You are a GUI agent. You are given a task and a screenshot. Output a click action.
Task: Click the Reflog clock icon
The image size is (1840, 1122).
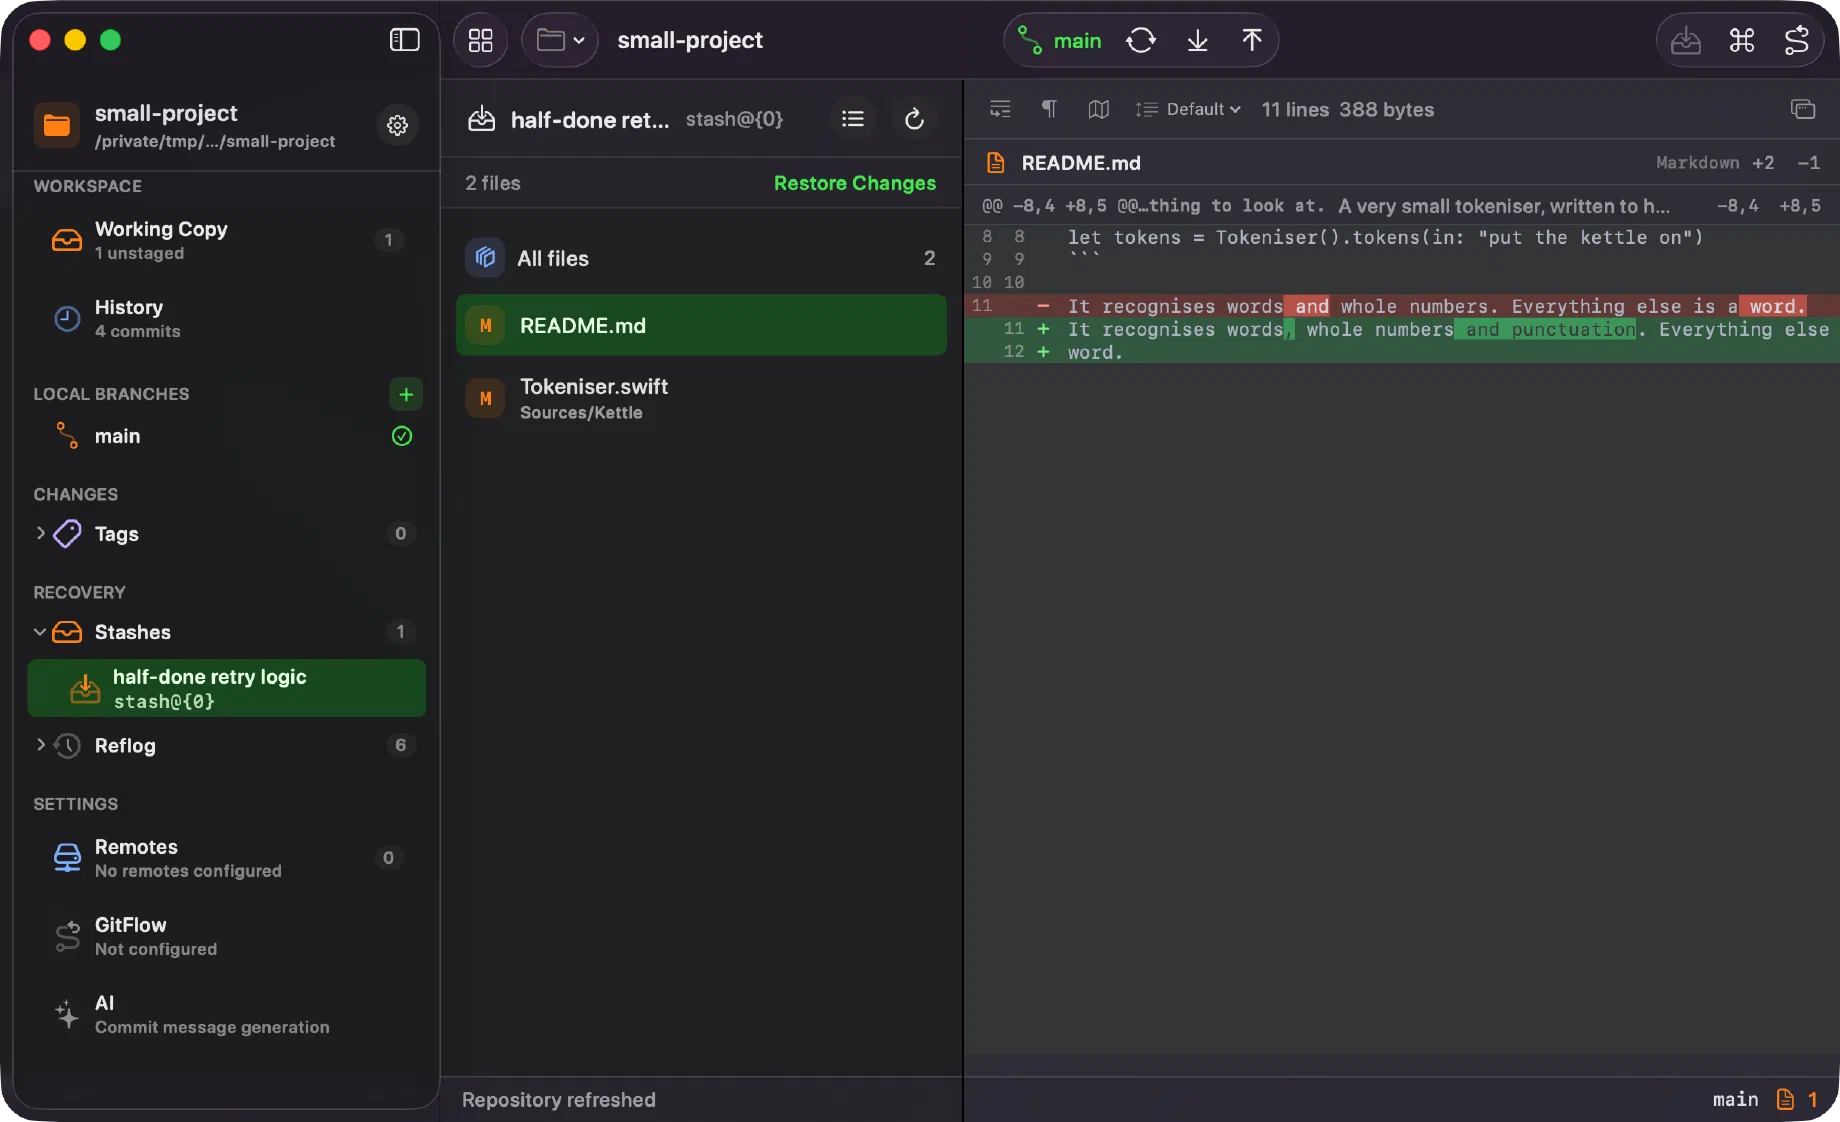coord(67,745)
